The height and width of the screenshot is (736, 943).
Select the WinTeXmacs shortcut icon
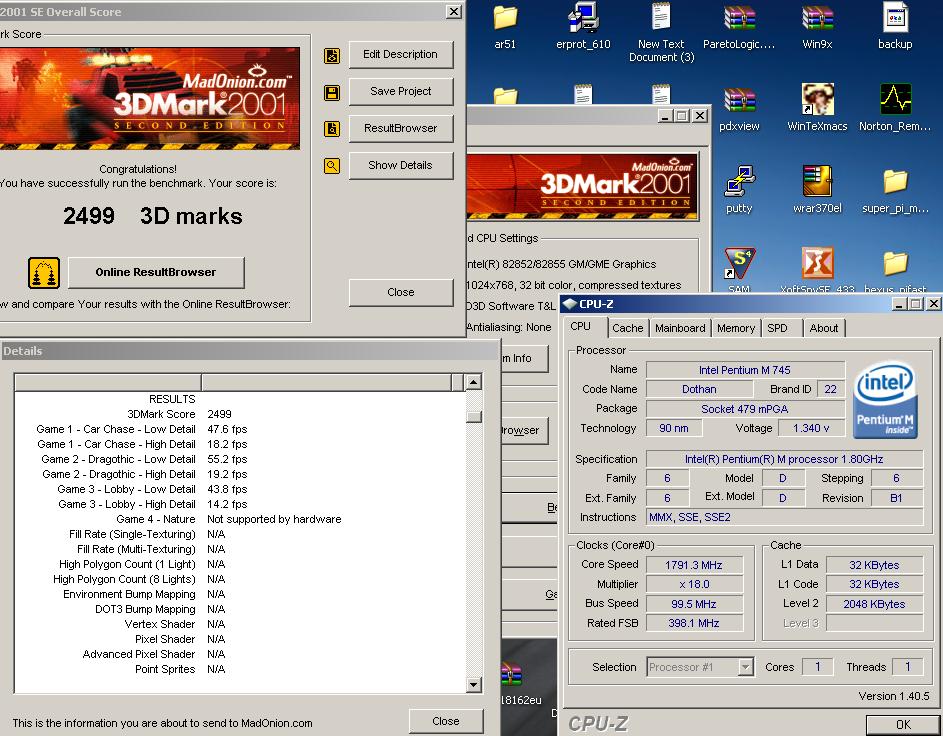click(x=817, y=99)
